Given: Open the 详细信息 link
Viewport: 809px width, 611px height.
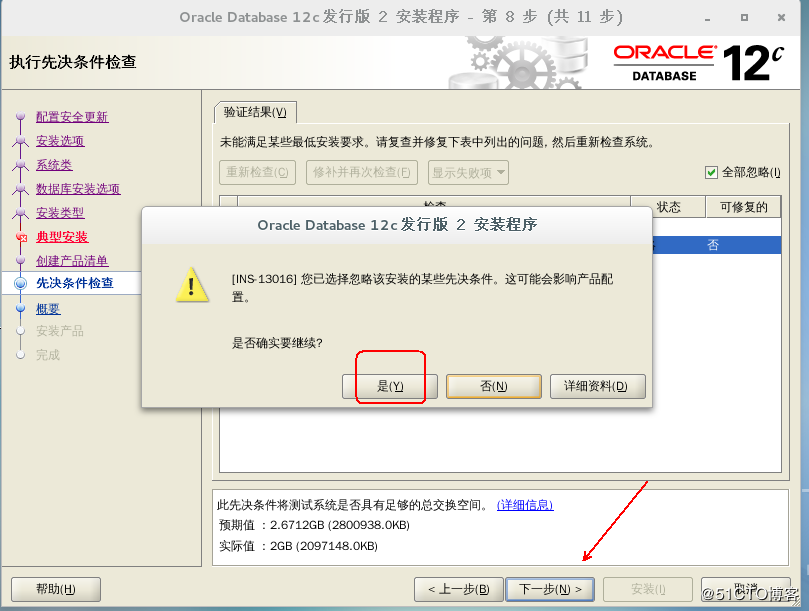Looking at the screenshot, I should tap(525, 505).
